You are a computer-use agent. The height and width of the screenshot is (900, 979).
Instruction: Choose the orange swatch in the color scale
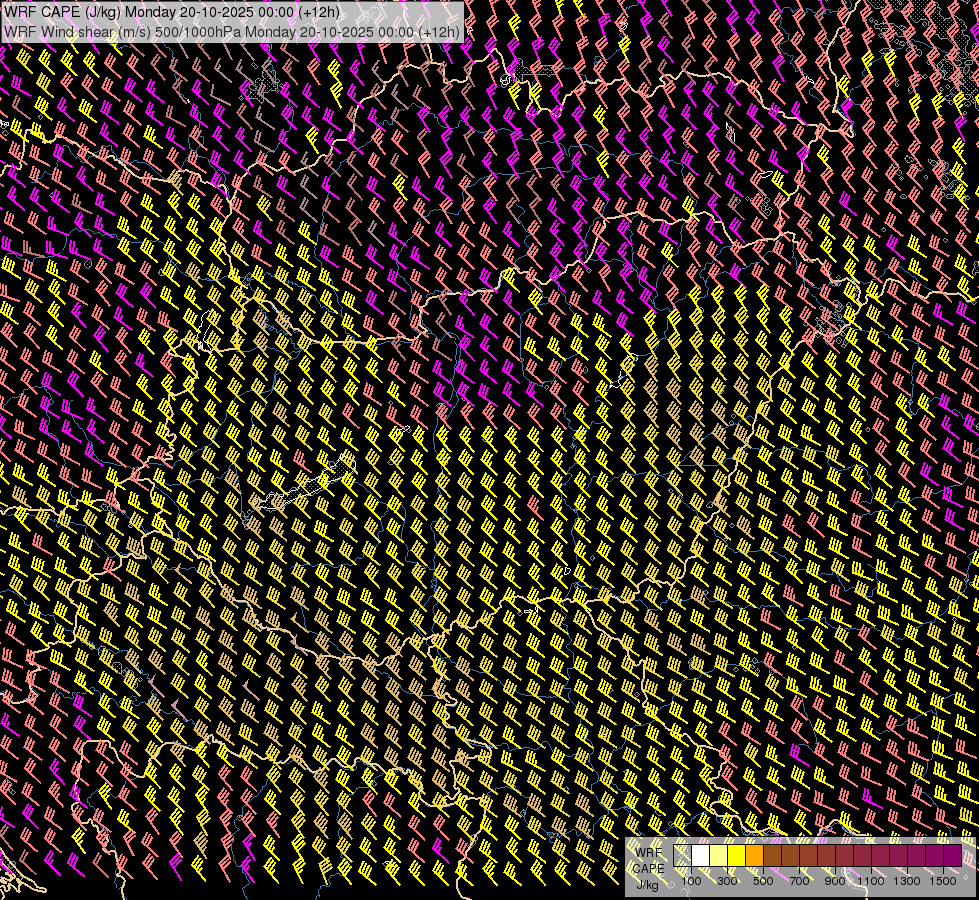[754, 856]
